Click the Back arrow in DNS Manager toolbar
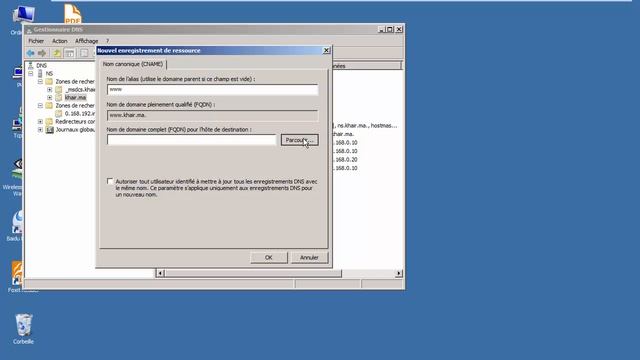Viewport: 640px width, 360px height. (x=31, y=53)
